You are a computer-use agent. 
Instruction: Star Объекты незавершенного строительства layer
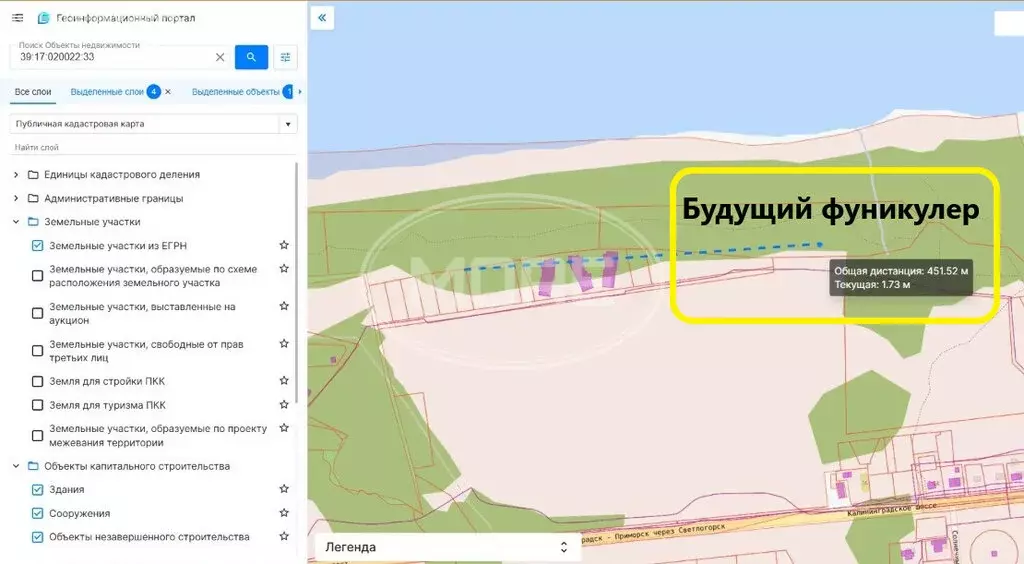coord(284,537)
